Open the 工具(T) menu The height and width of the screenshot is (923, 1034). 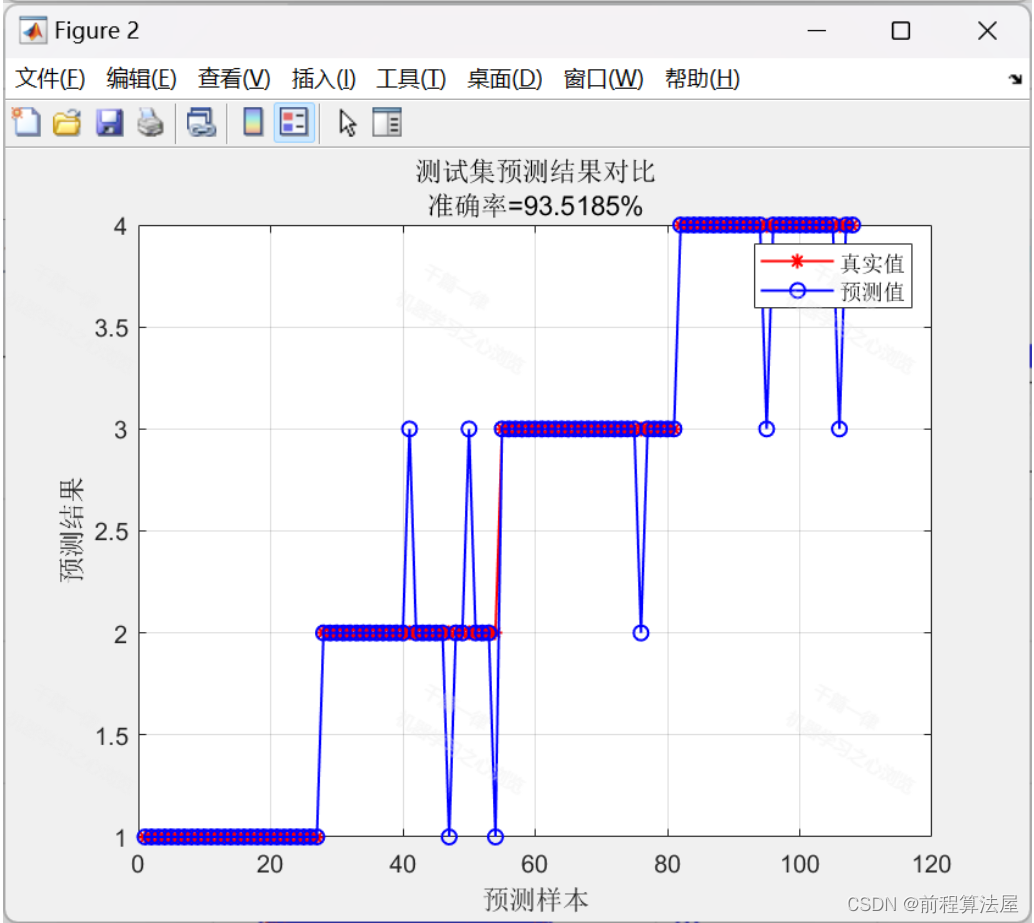[411, 78]
